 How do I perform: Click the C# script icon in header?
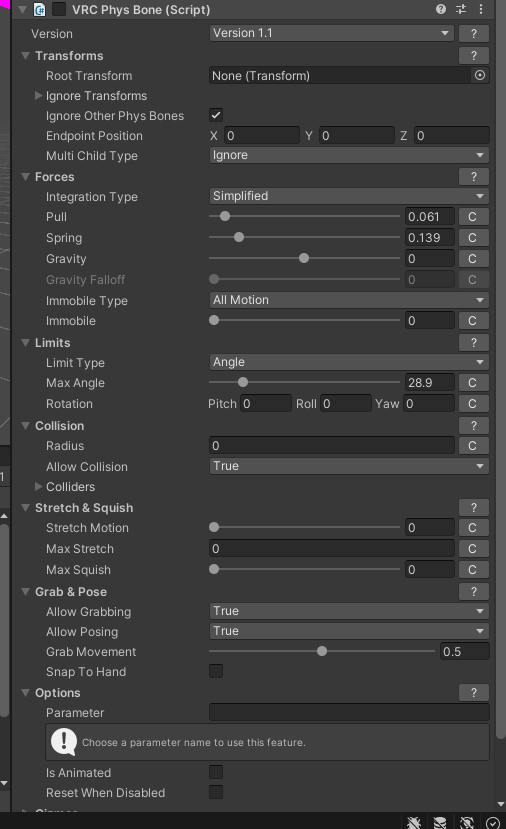[39, 10]
